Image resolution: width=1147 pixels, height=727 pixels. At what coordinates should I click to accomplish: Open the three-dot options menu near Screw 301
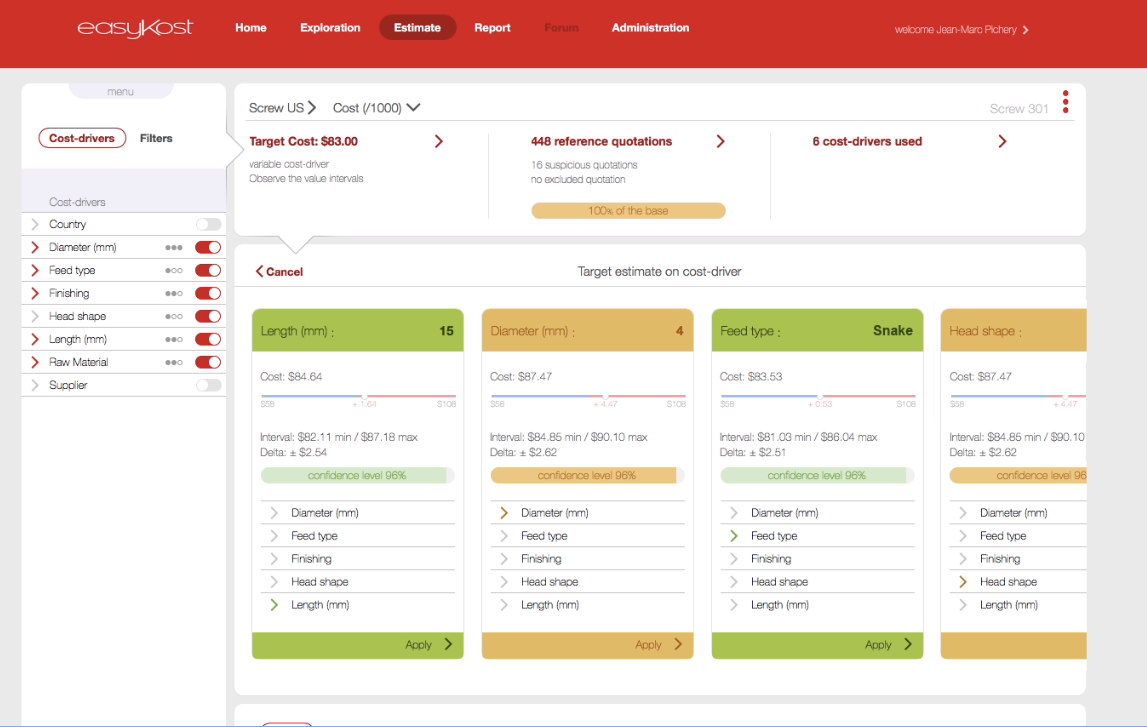pyautogui.click(x=1065, y=102)
